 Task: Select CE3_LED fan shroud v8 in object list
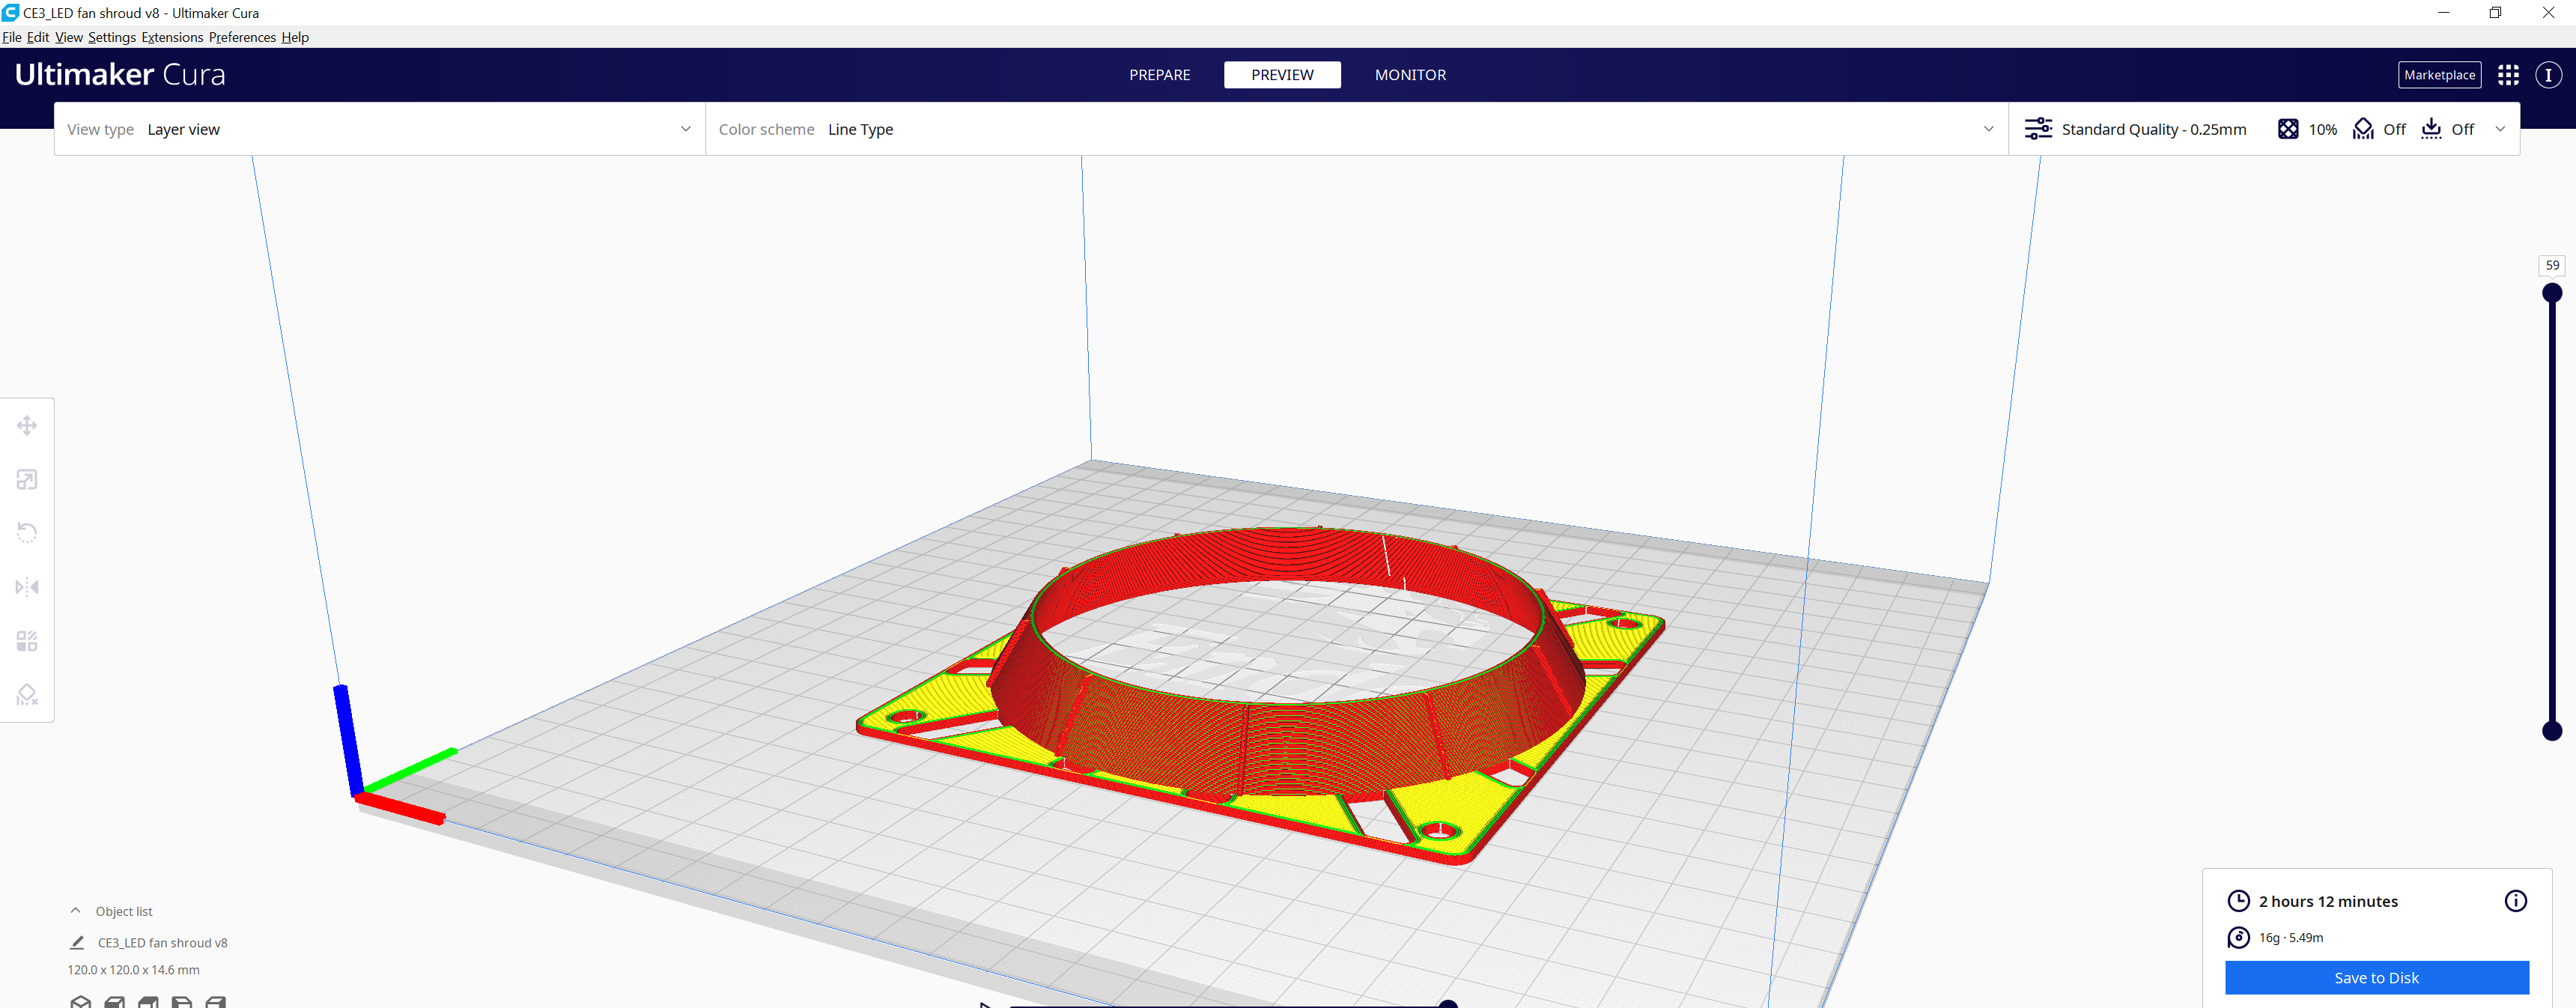162,942
